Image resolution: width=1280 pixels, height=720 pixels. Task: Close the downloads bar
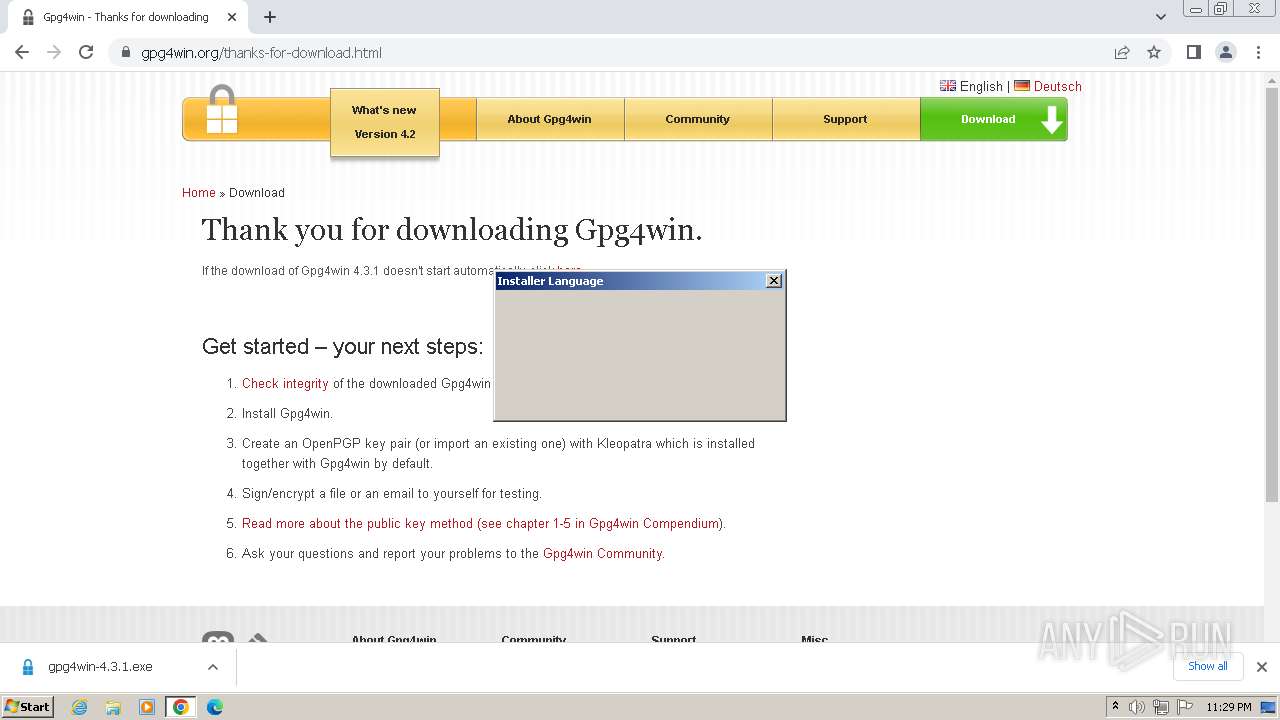1262,667
